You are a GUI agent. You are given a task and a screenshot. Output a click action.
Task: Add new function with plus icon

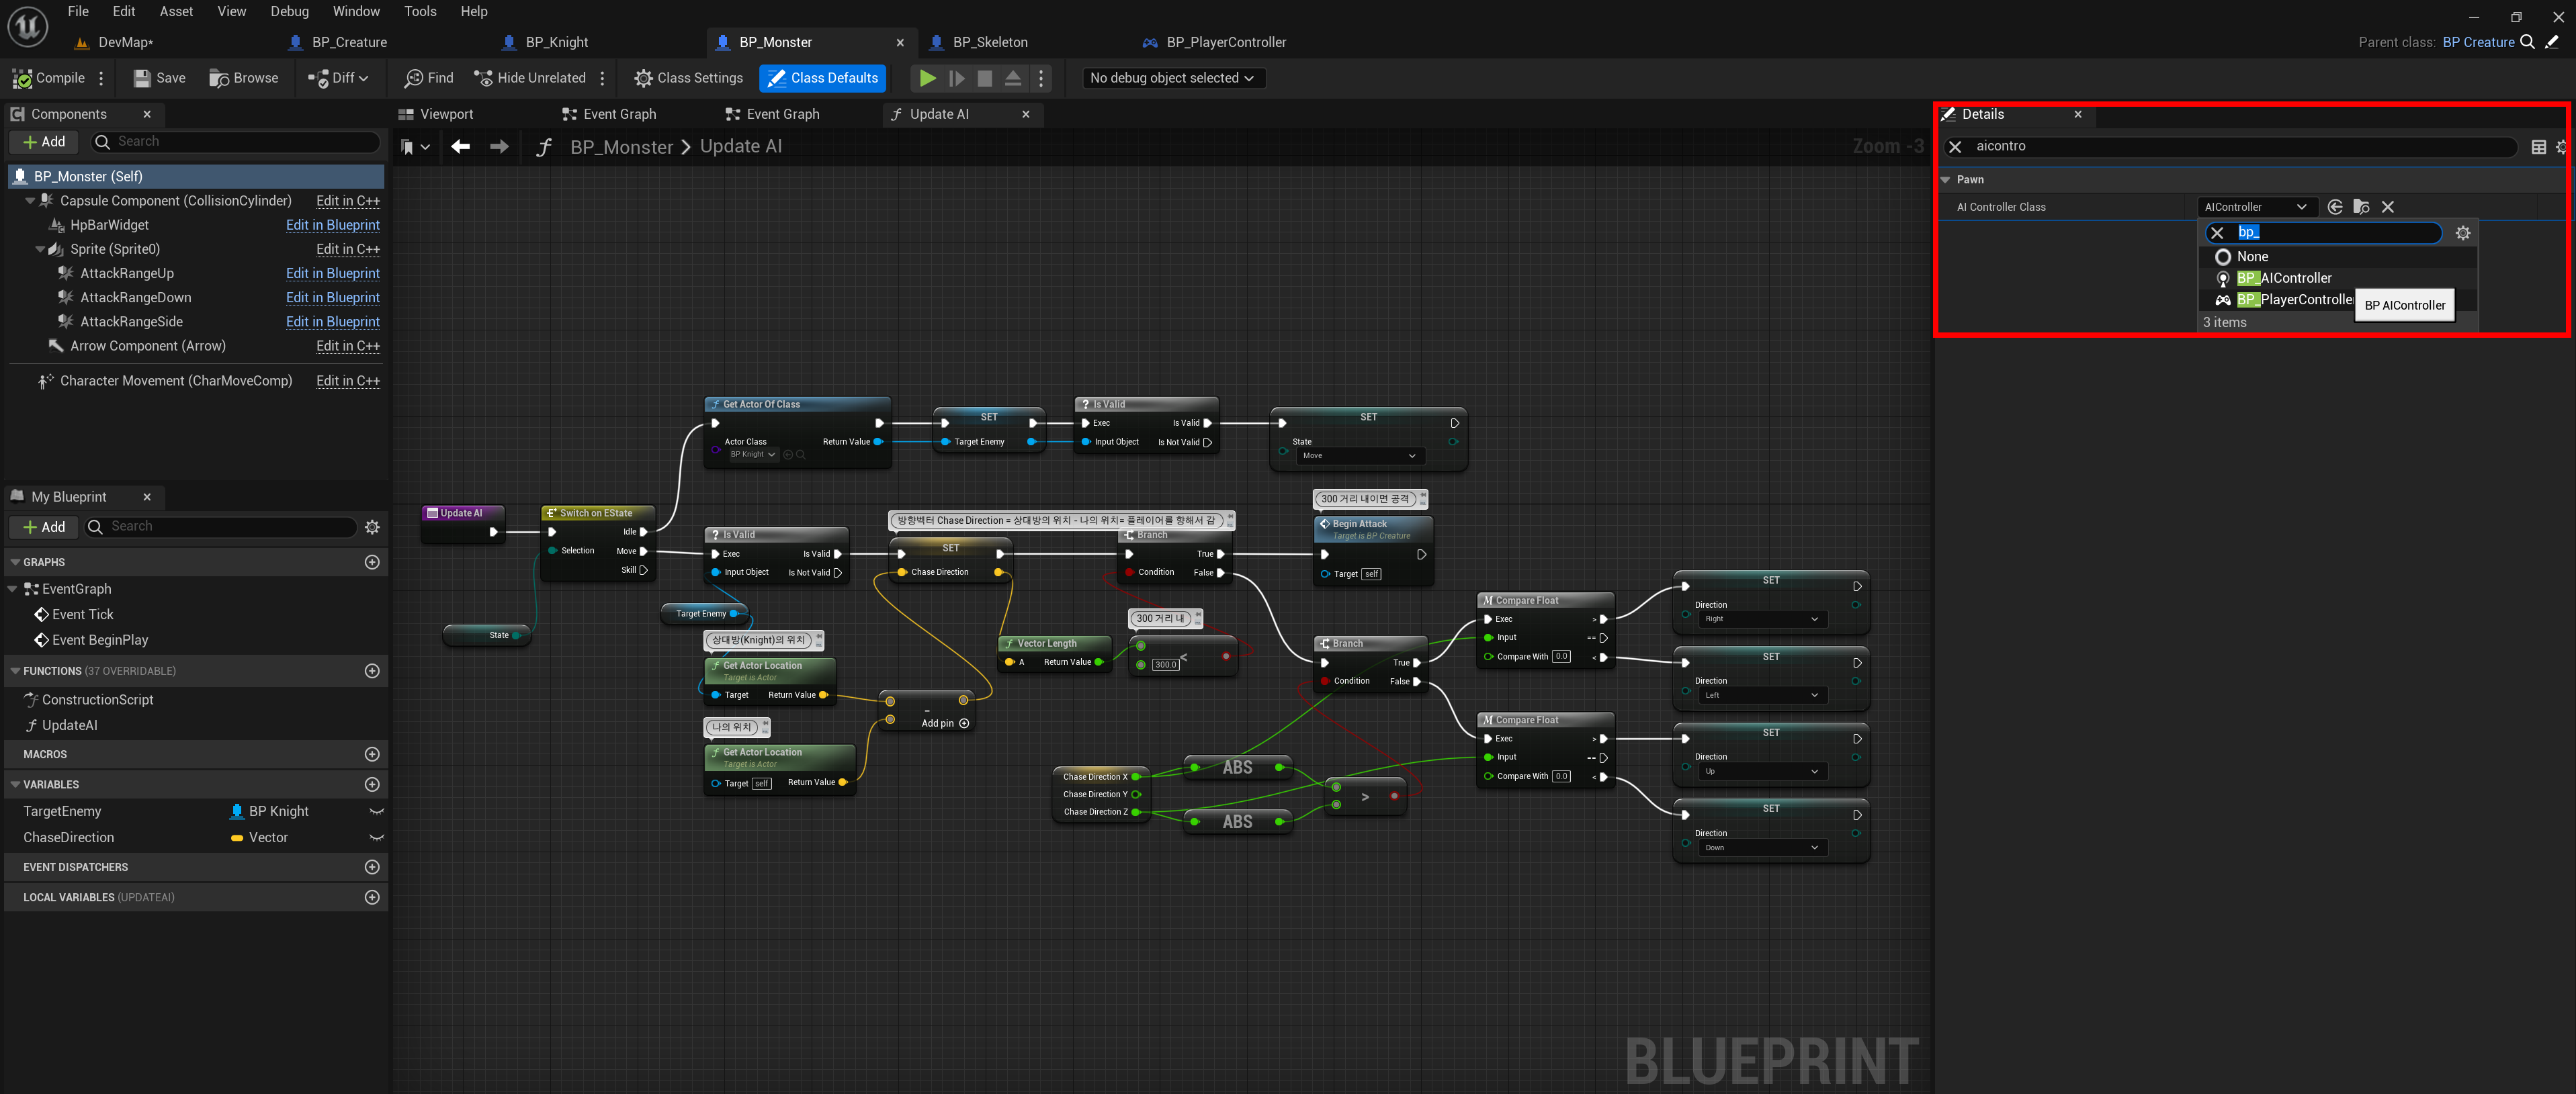372,671
